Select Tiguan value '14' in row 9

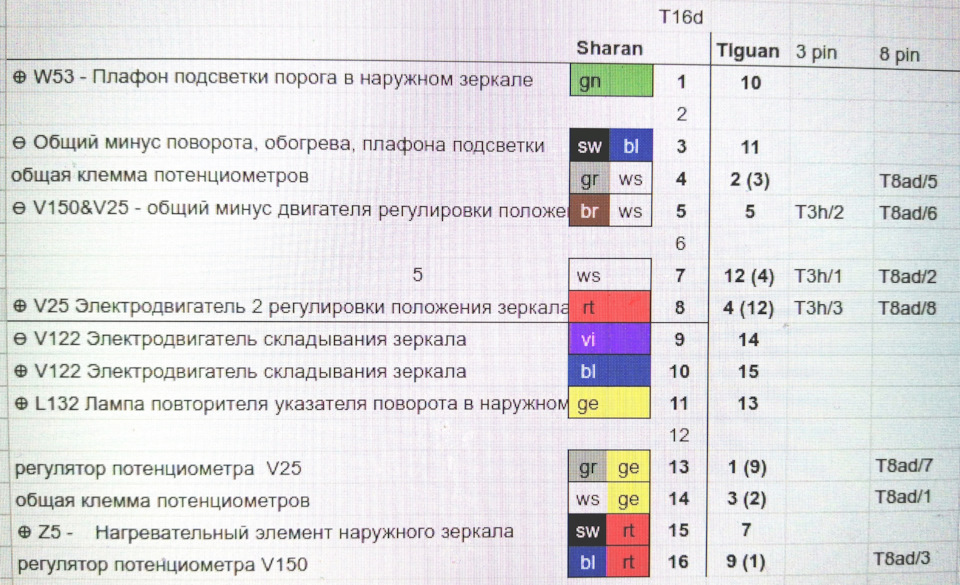(x=748, y=340)
